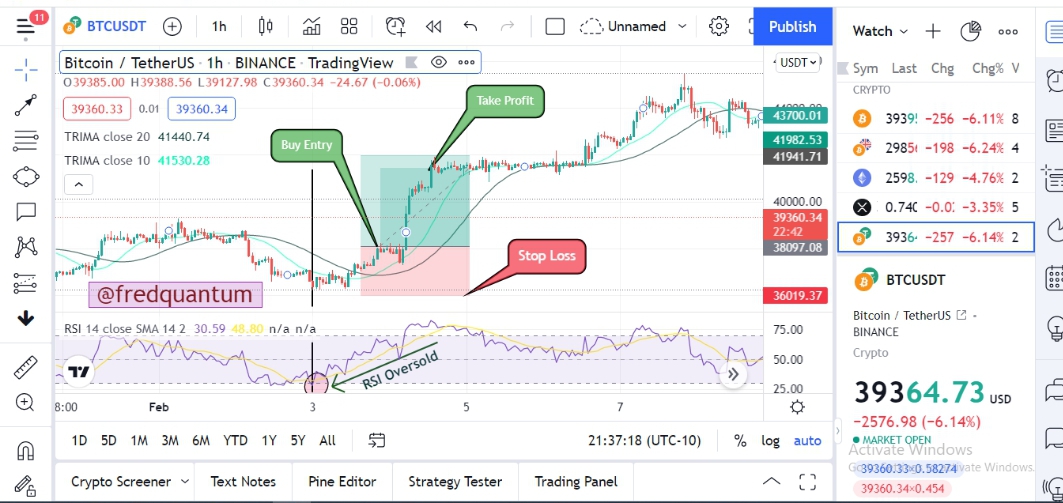The width and height of the screenshot is (1063, 503).
Task: Select the 1D date range
Action: click(x=79, y=441)
